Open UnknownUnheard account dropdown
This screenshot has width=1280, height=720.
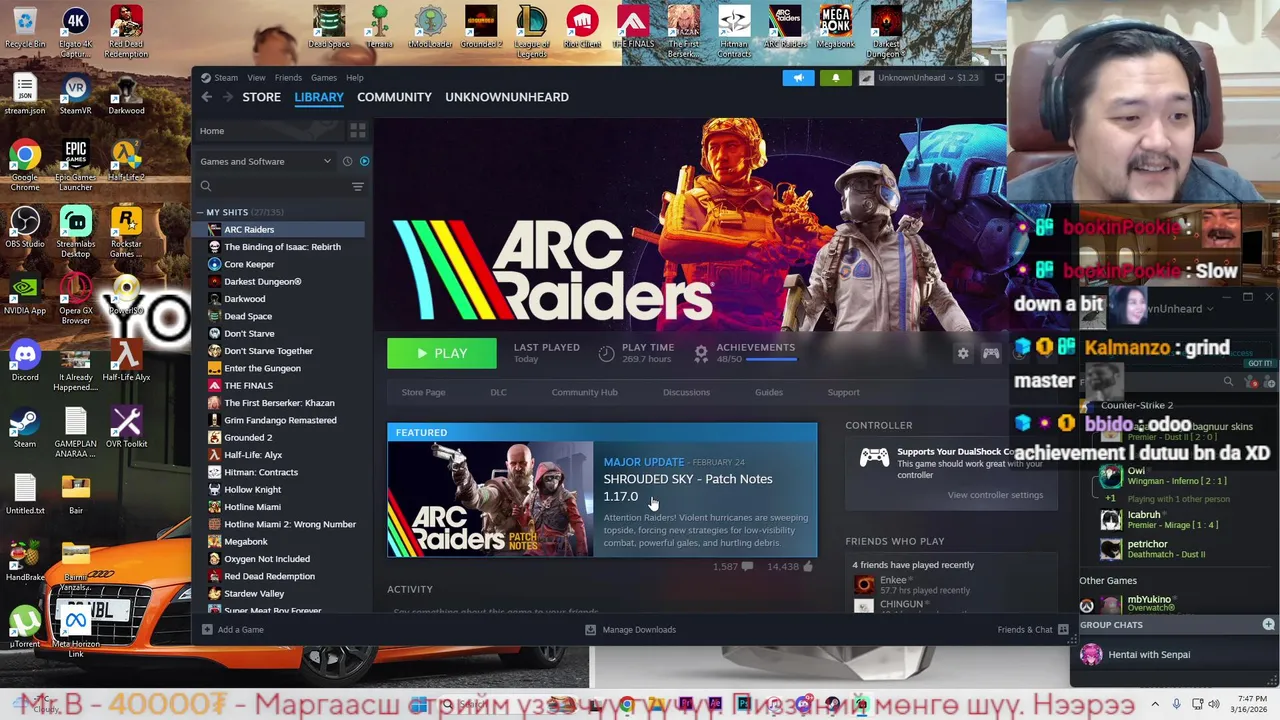coord(919,78)
